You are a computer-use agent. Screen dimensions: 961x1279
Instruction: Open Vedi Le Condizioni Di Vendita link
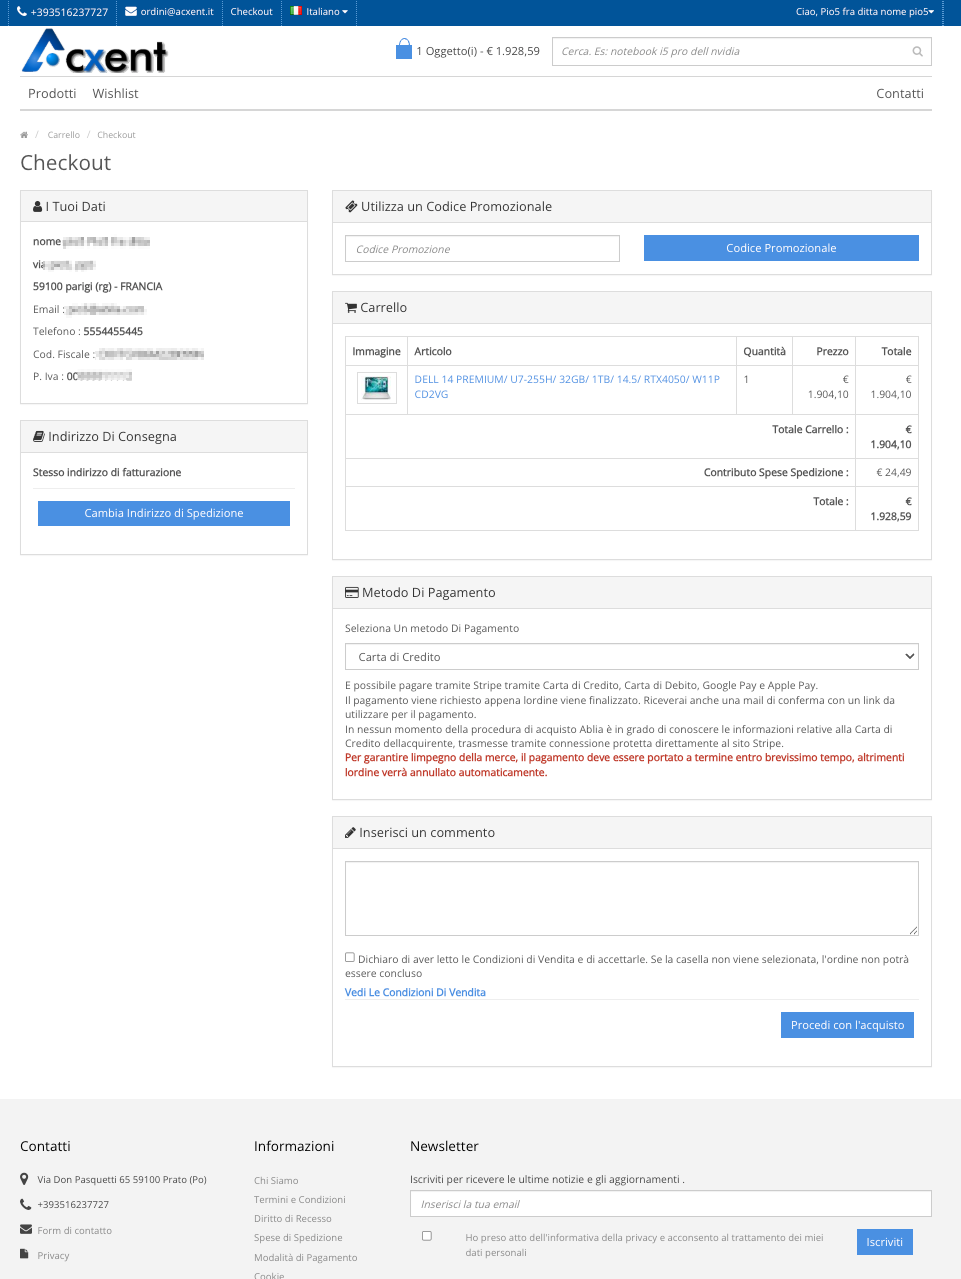[x=415, y=992]
